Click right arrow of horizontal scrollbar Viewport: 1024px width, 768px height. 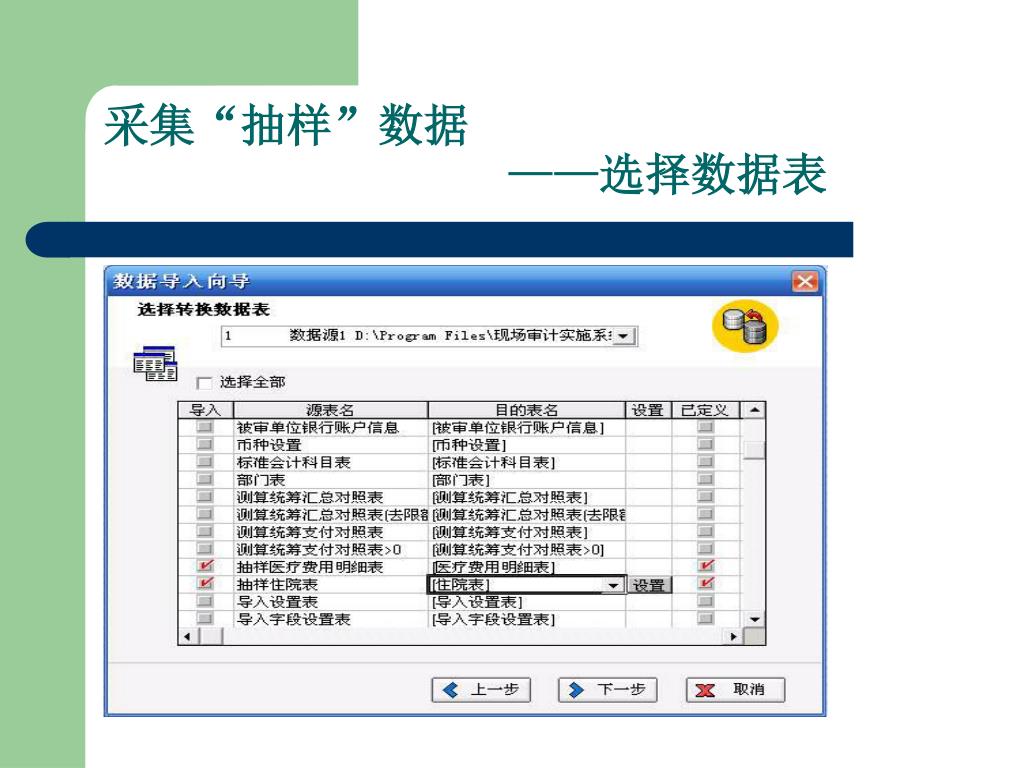pos(735,636)
